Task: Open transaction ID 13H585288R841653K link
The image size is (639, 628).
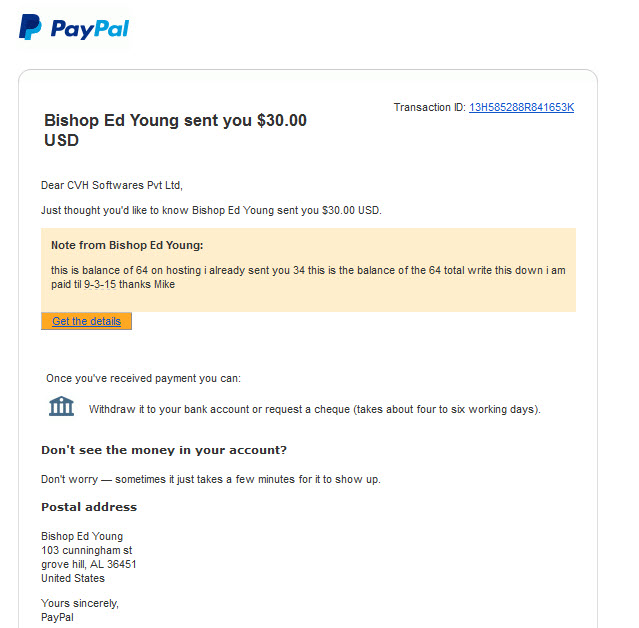Action: (x=521, y=107)
